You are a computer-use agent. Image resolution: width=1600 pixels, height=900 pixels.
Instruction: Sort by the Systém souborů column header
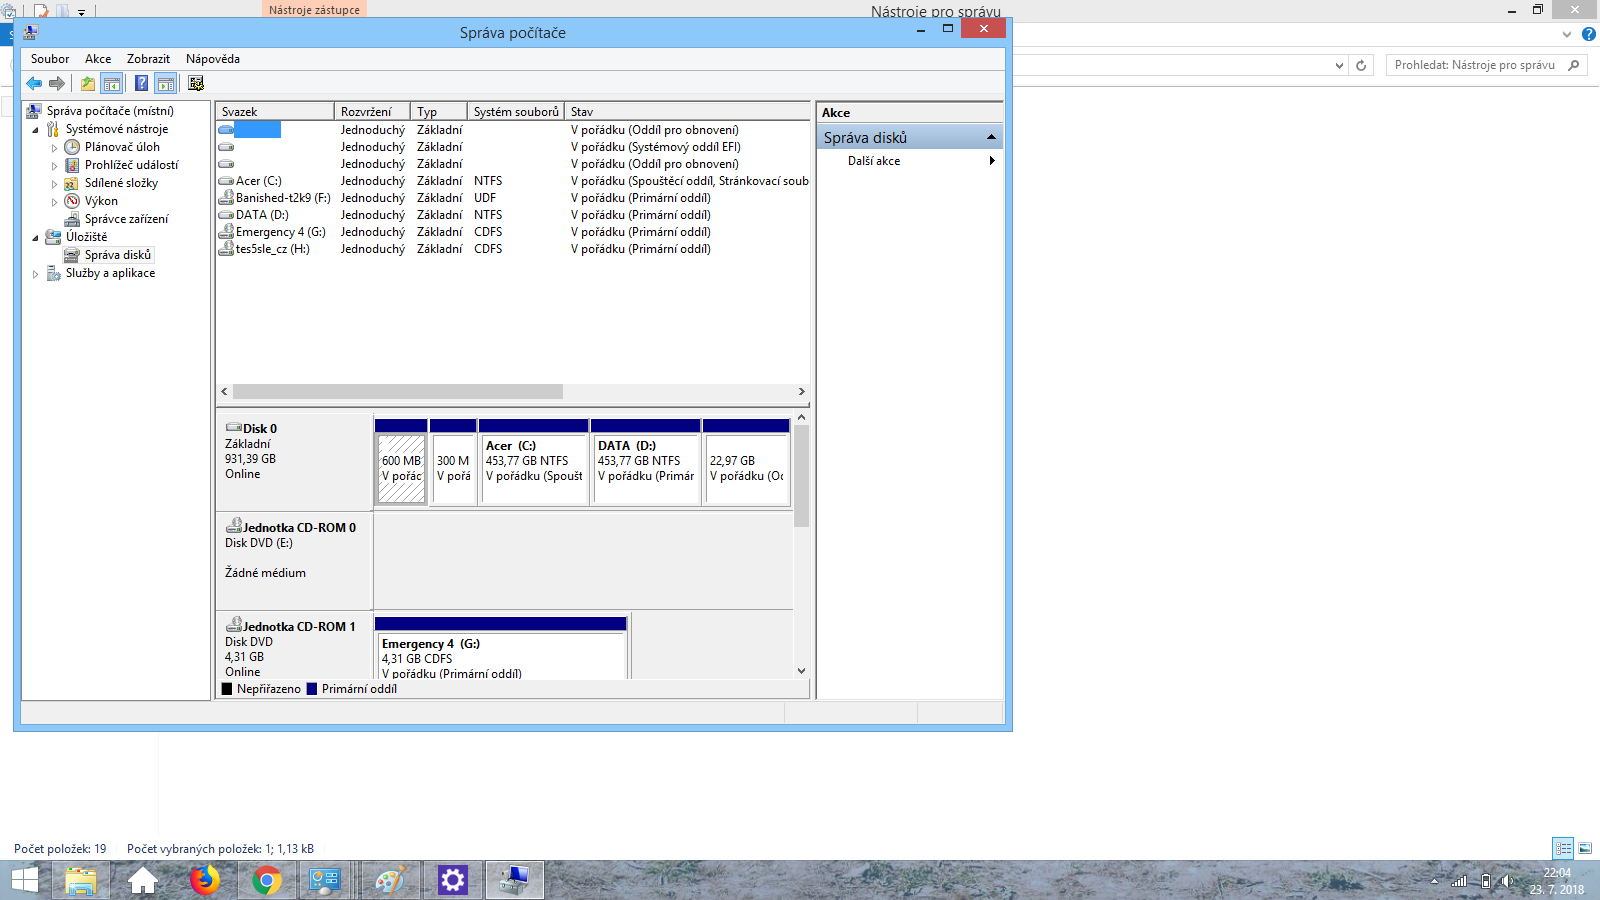click(x=516, y=112)
